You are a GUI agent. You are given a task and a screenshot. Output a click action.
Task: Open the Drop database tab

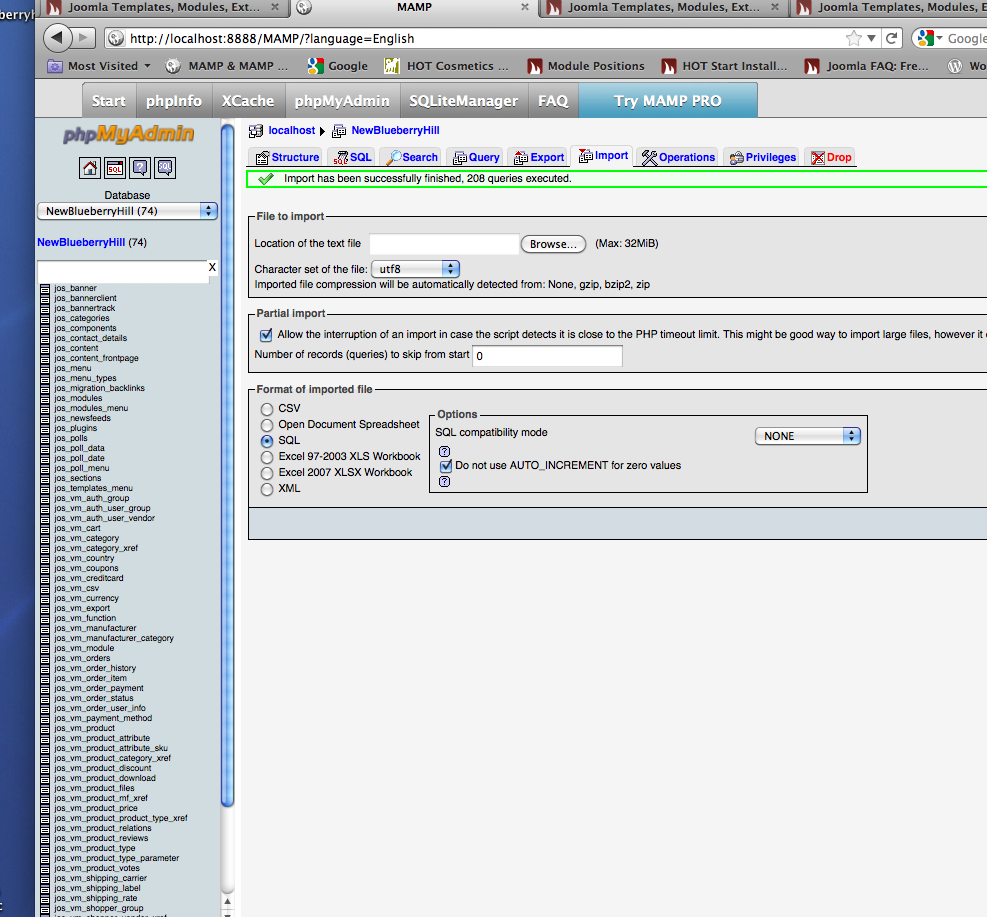click(x=832, y=157)
